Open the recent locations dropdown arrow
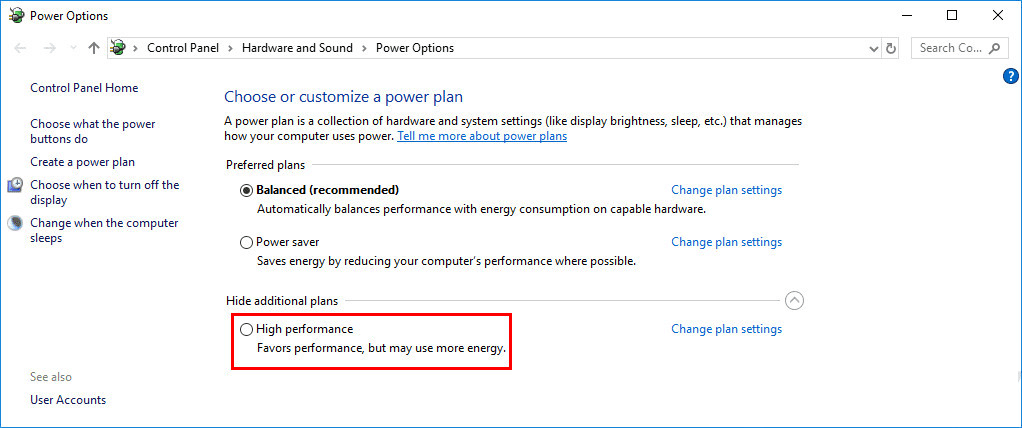Image resolution: width=1022 pixels, height=428 pixels. [x=71, y=48]
